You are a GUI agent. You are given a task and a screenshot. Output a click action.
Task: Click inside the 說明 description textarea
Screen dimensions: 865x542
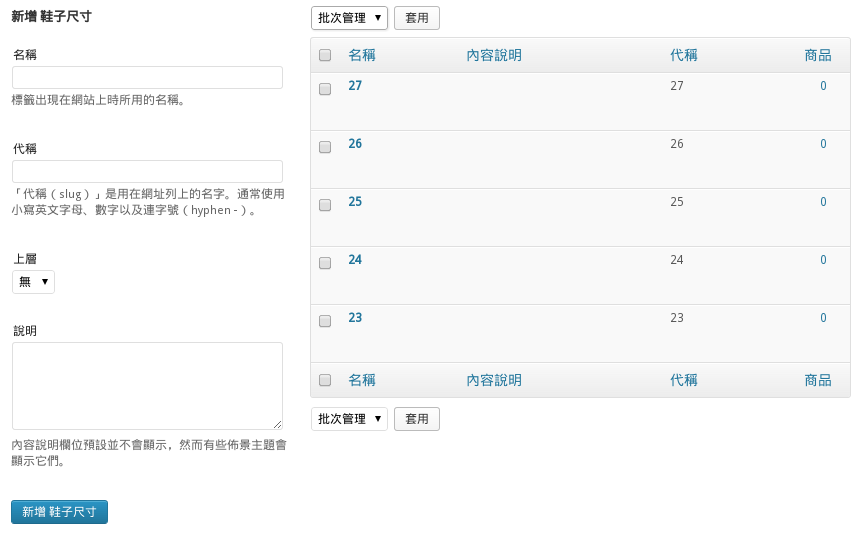(x=147, y=386)
